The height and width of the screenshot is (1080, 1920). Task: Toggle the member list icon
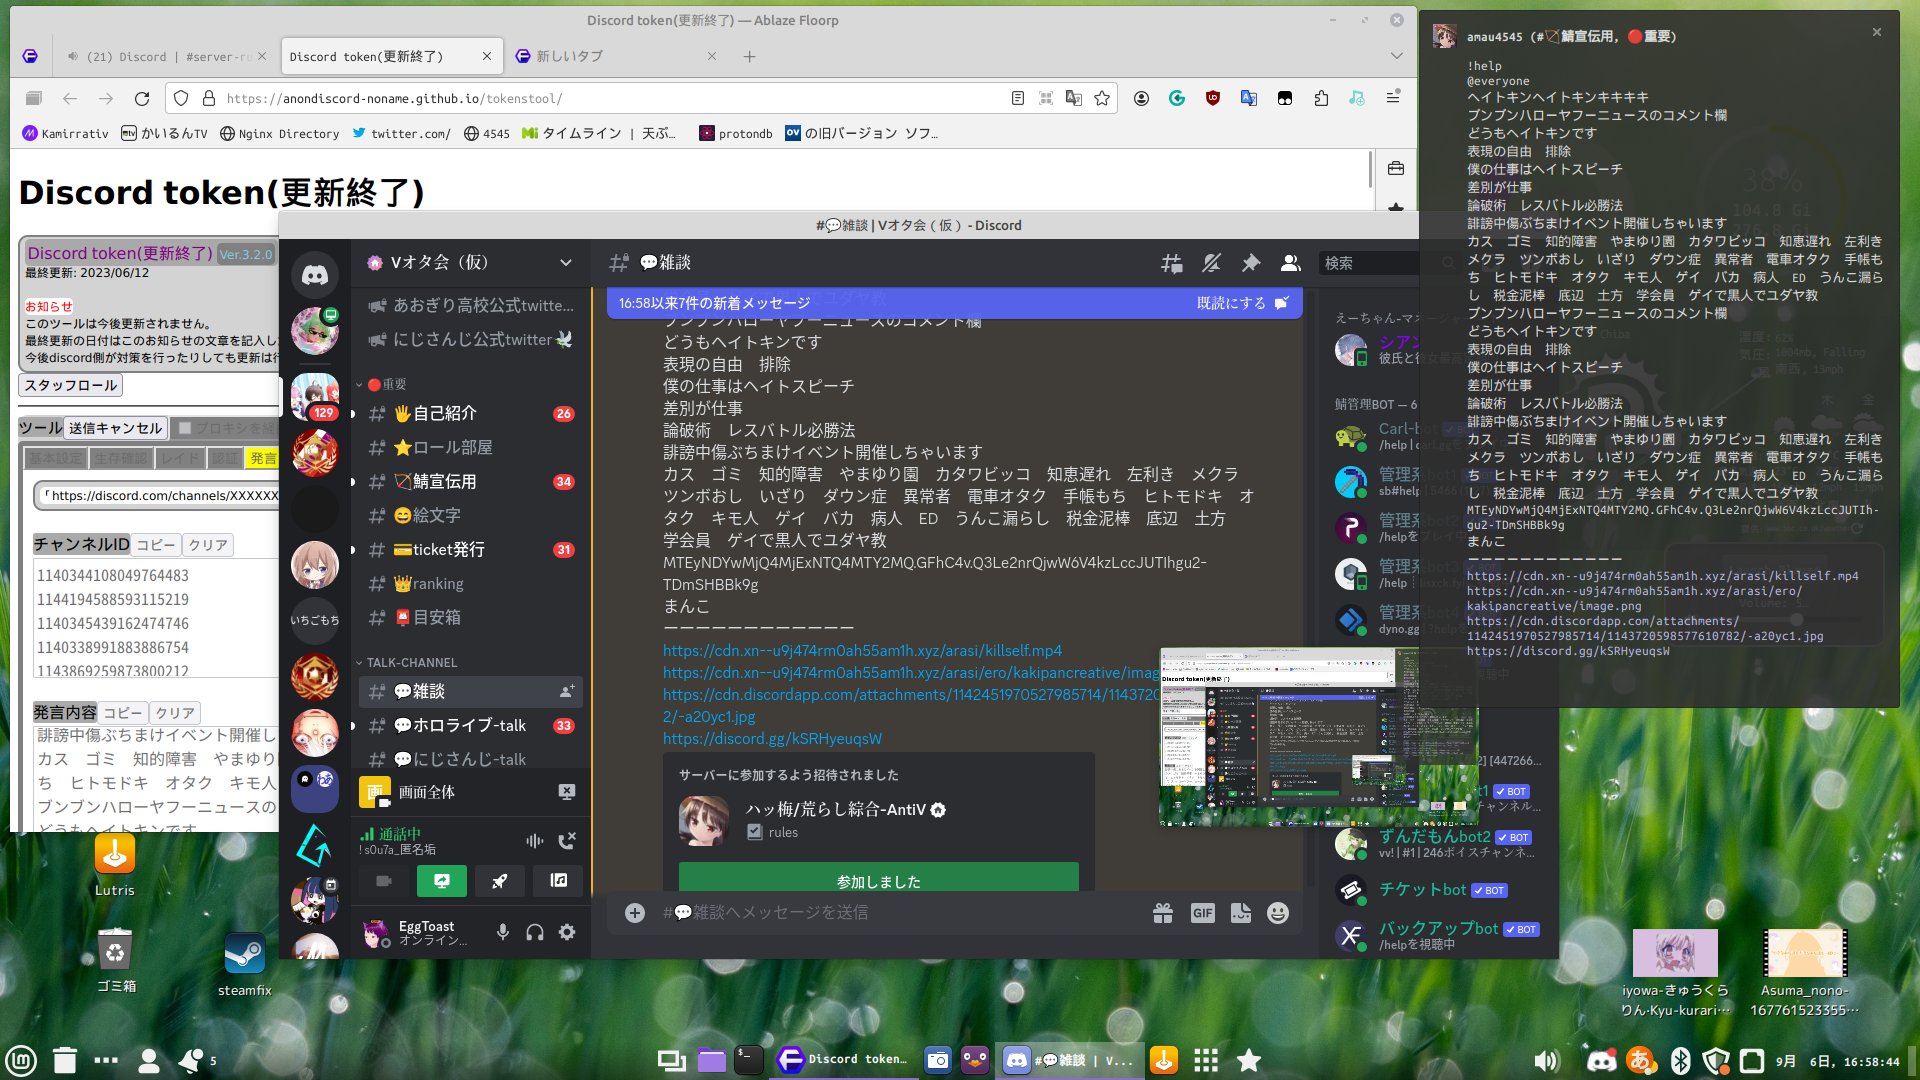[x=1290, y=263]
